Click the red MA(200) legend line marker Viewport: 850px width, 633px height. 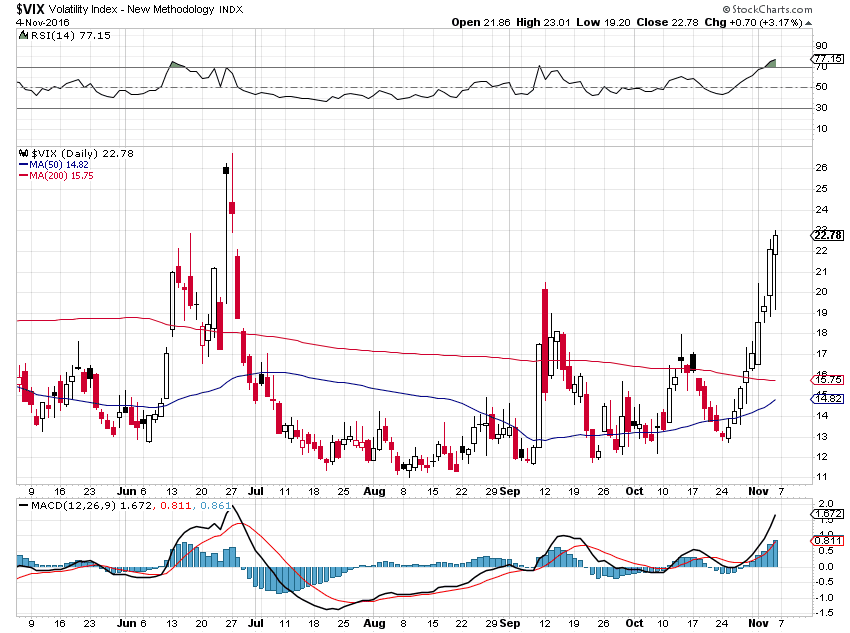pyautogui.click(x=23, y=176)
